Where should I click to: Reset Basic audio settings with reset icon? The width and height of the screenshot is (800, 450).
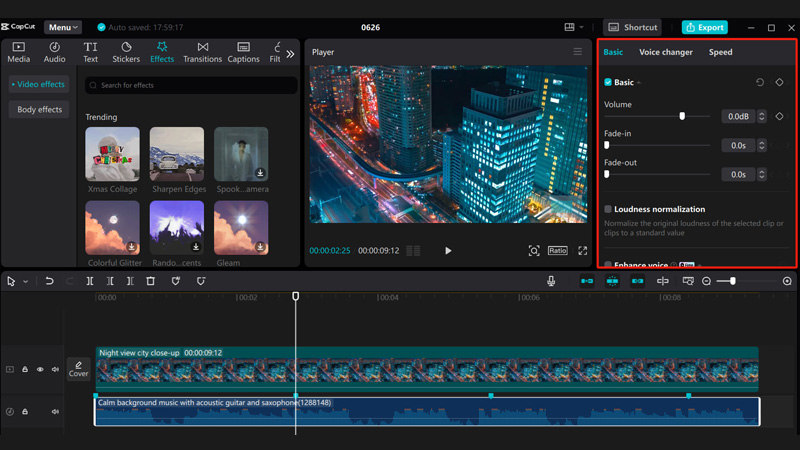click(x=759, y=82)
